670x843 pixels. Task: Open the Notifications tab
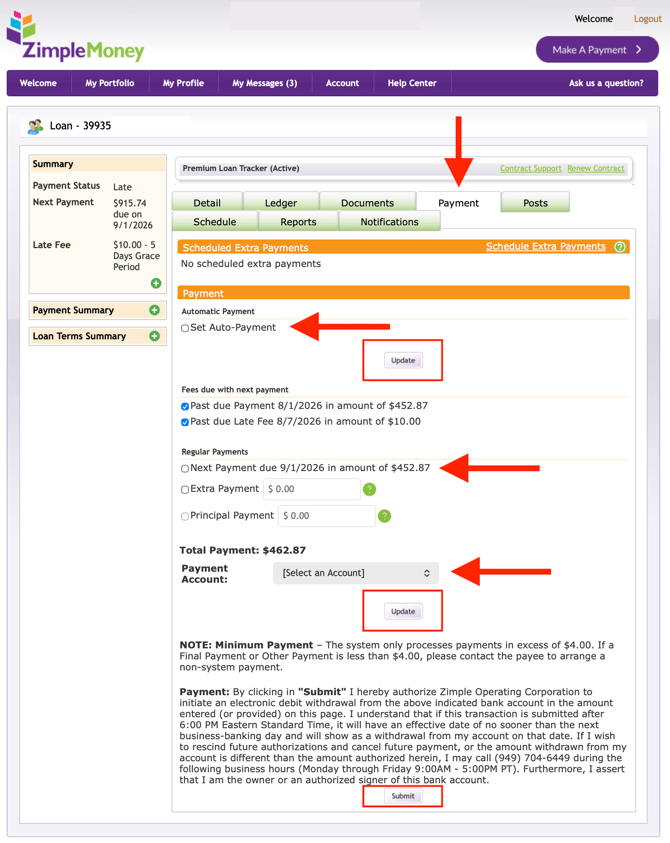click(x=389, y=222)
